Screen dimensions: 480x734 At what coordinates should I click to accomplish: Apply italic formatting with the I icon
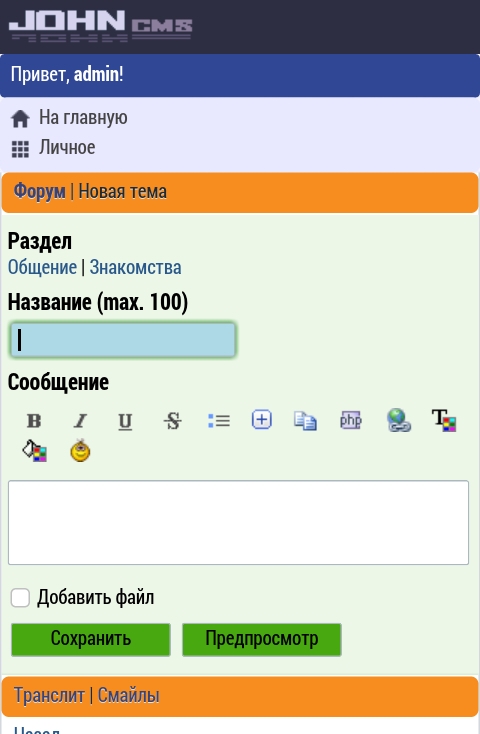[x=80, y=420]
